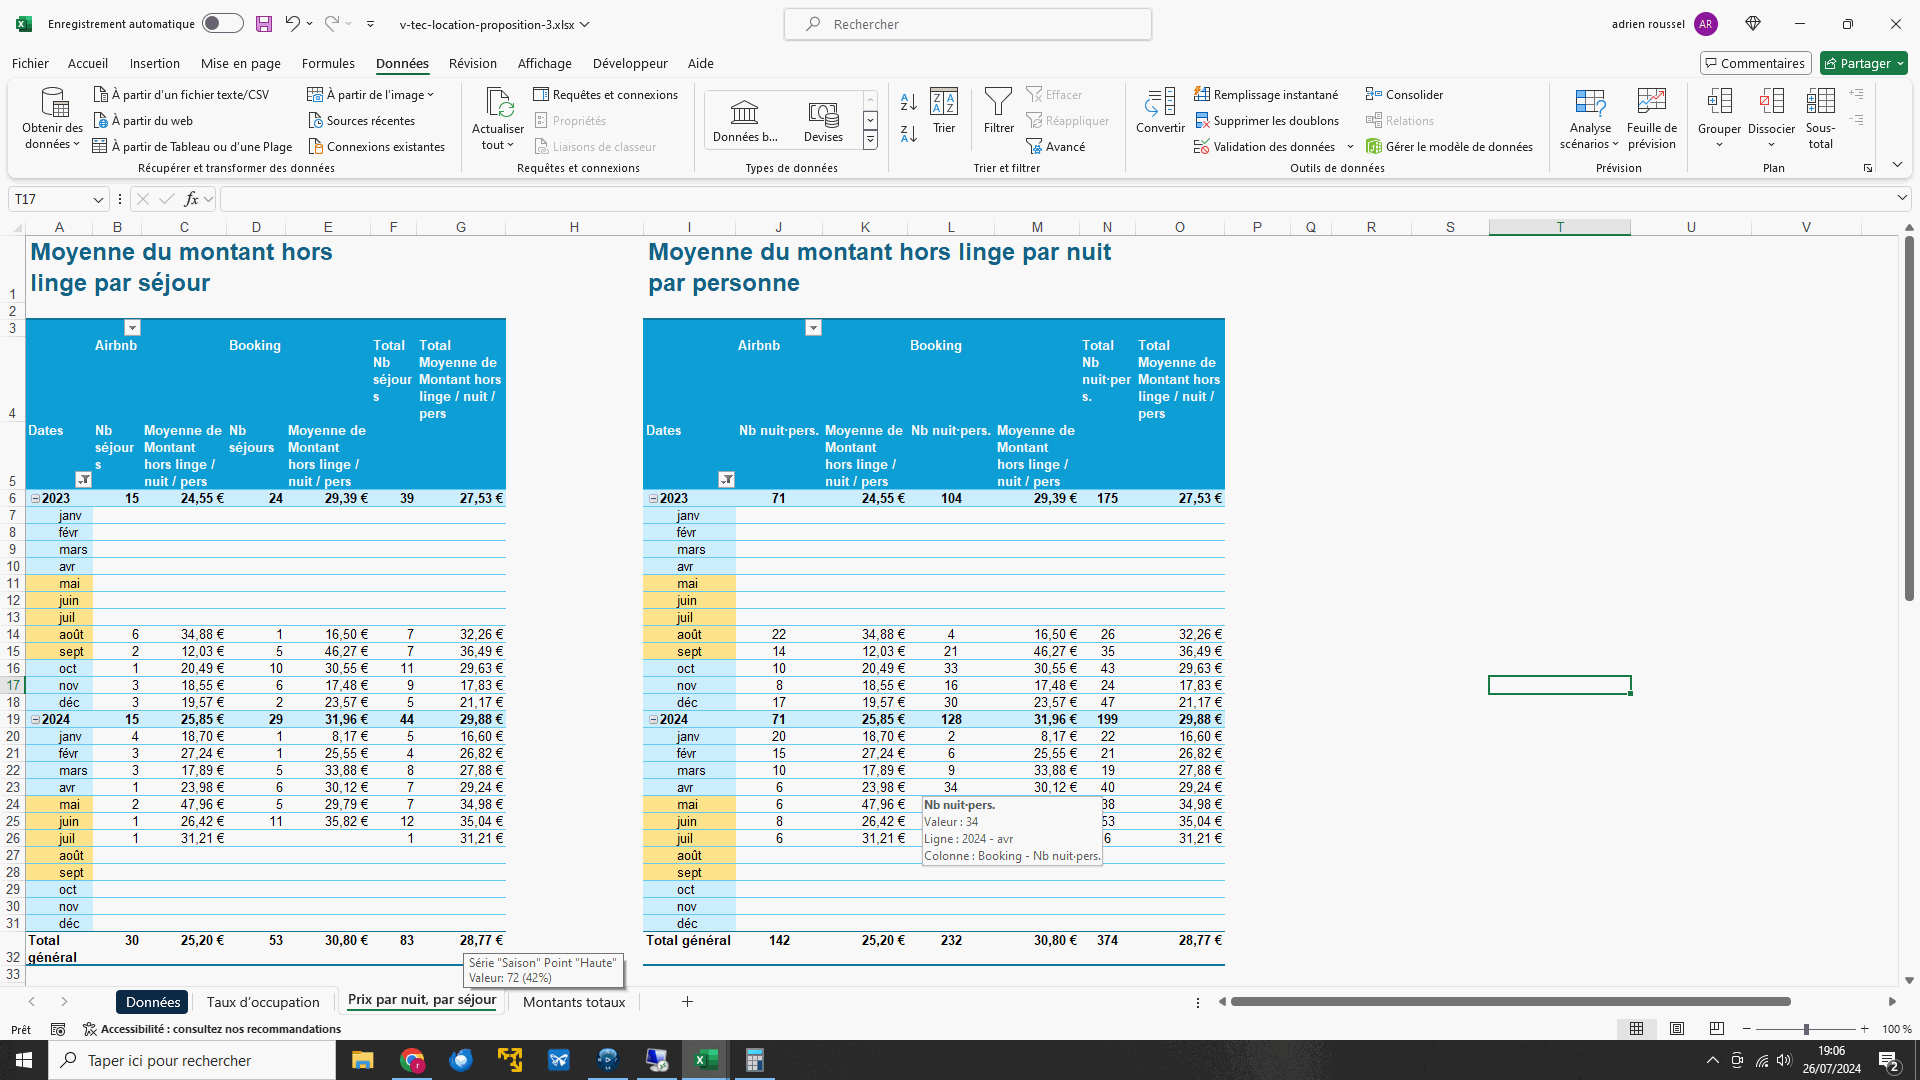Image resolution: width=1920 pixels, height=1080 pixels.
Task: Open the Commentaires pane
Action: coord(1755,63)
